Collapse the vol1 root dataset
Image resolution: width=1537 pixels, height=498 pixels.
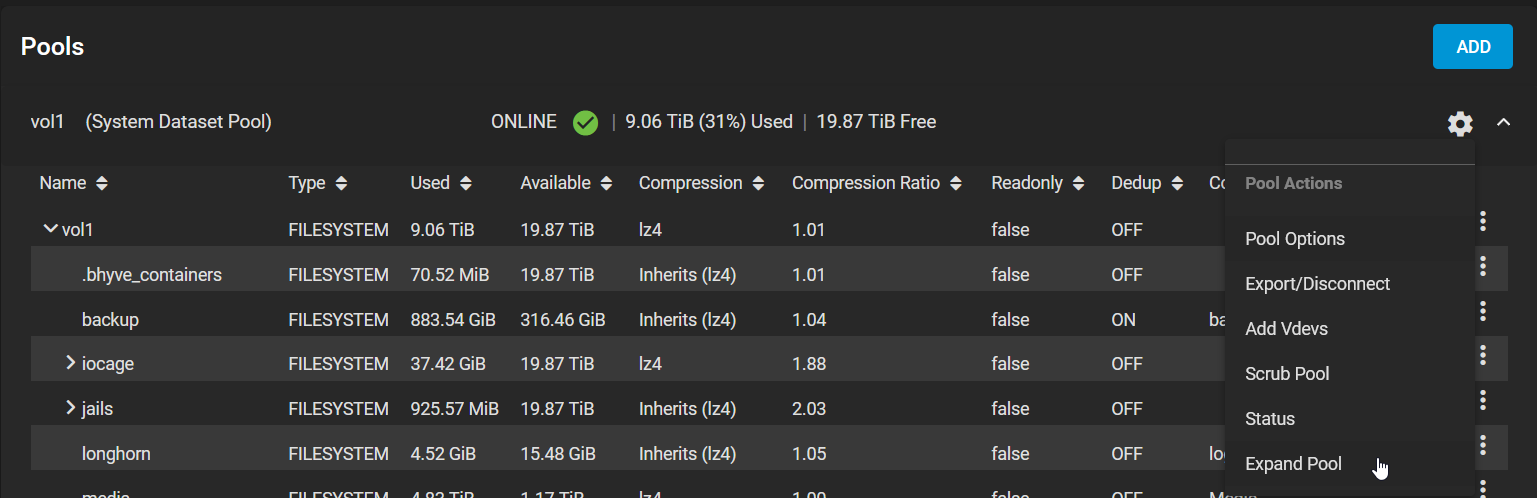[50, 229]
